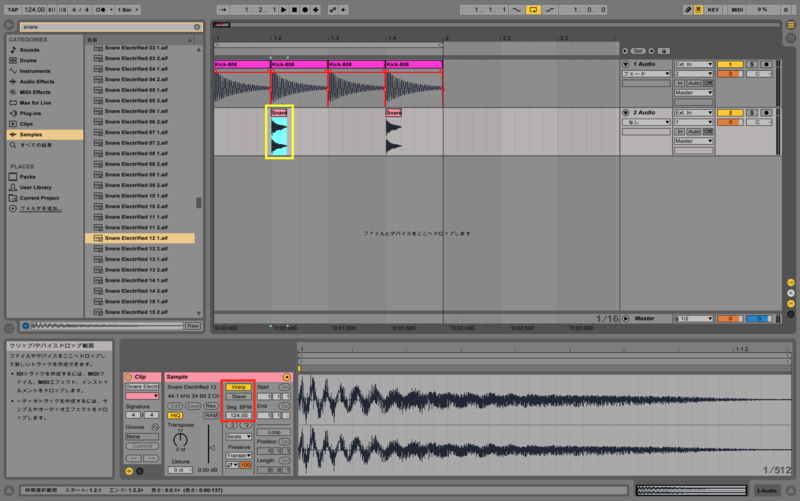Enable the MIDI map mode

pyautogui.click(x=737, y=10)
